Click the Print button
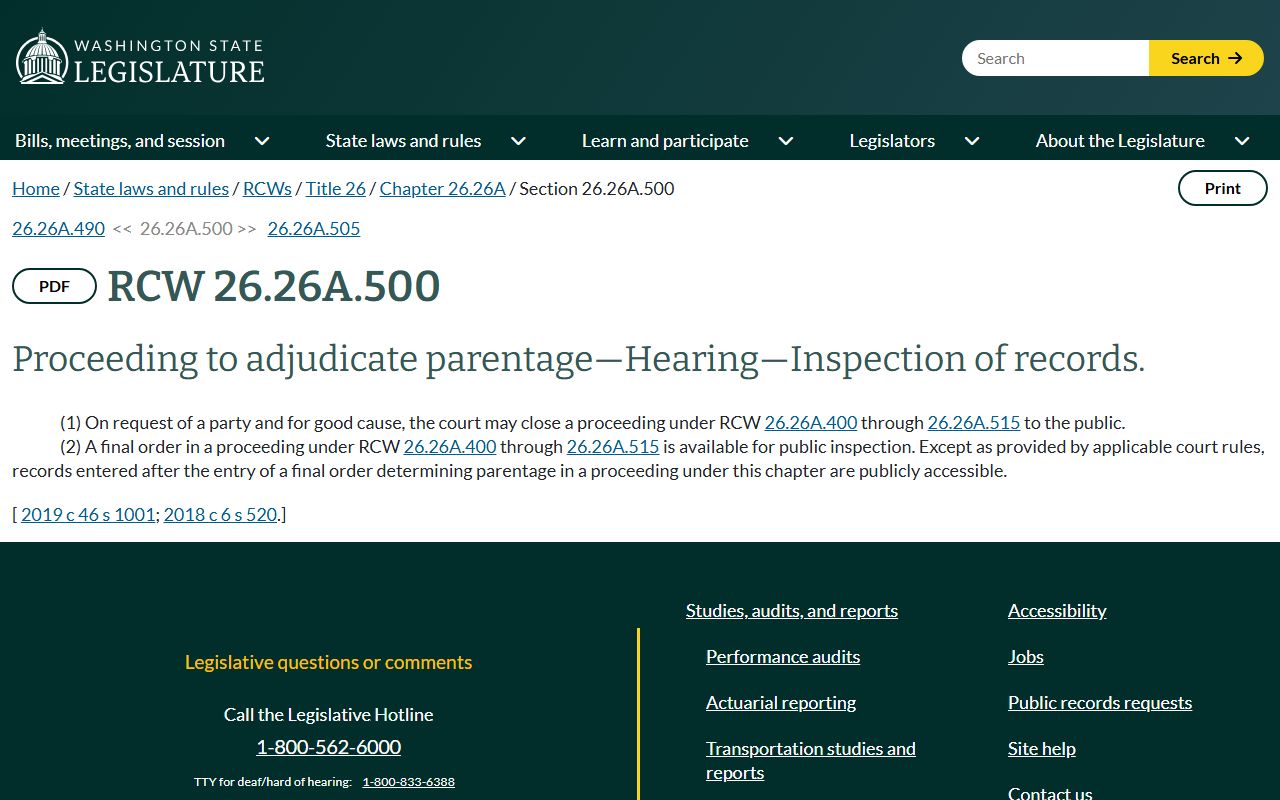 [x=1222, y=188]
